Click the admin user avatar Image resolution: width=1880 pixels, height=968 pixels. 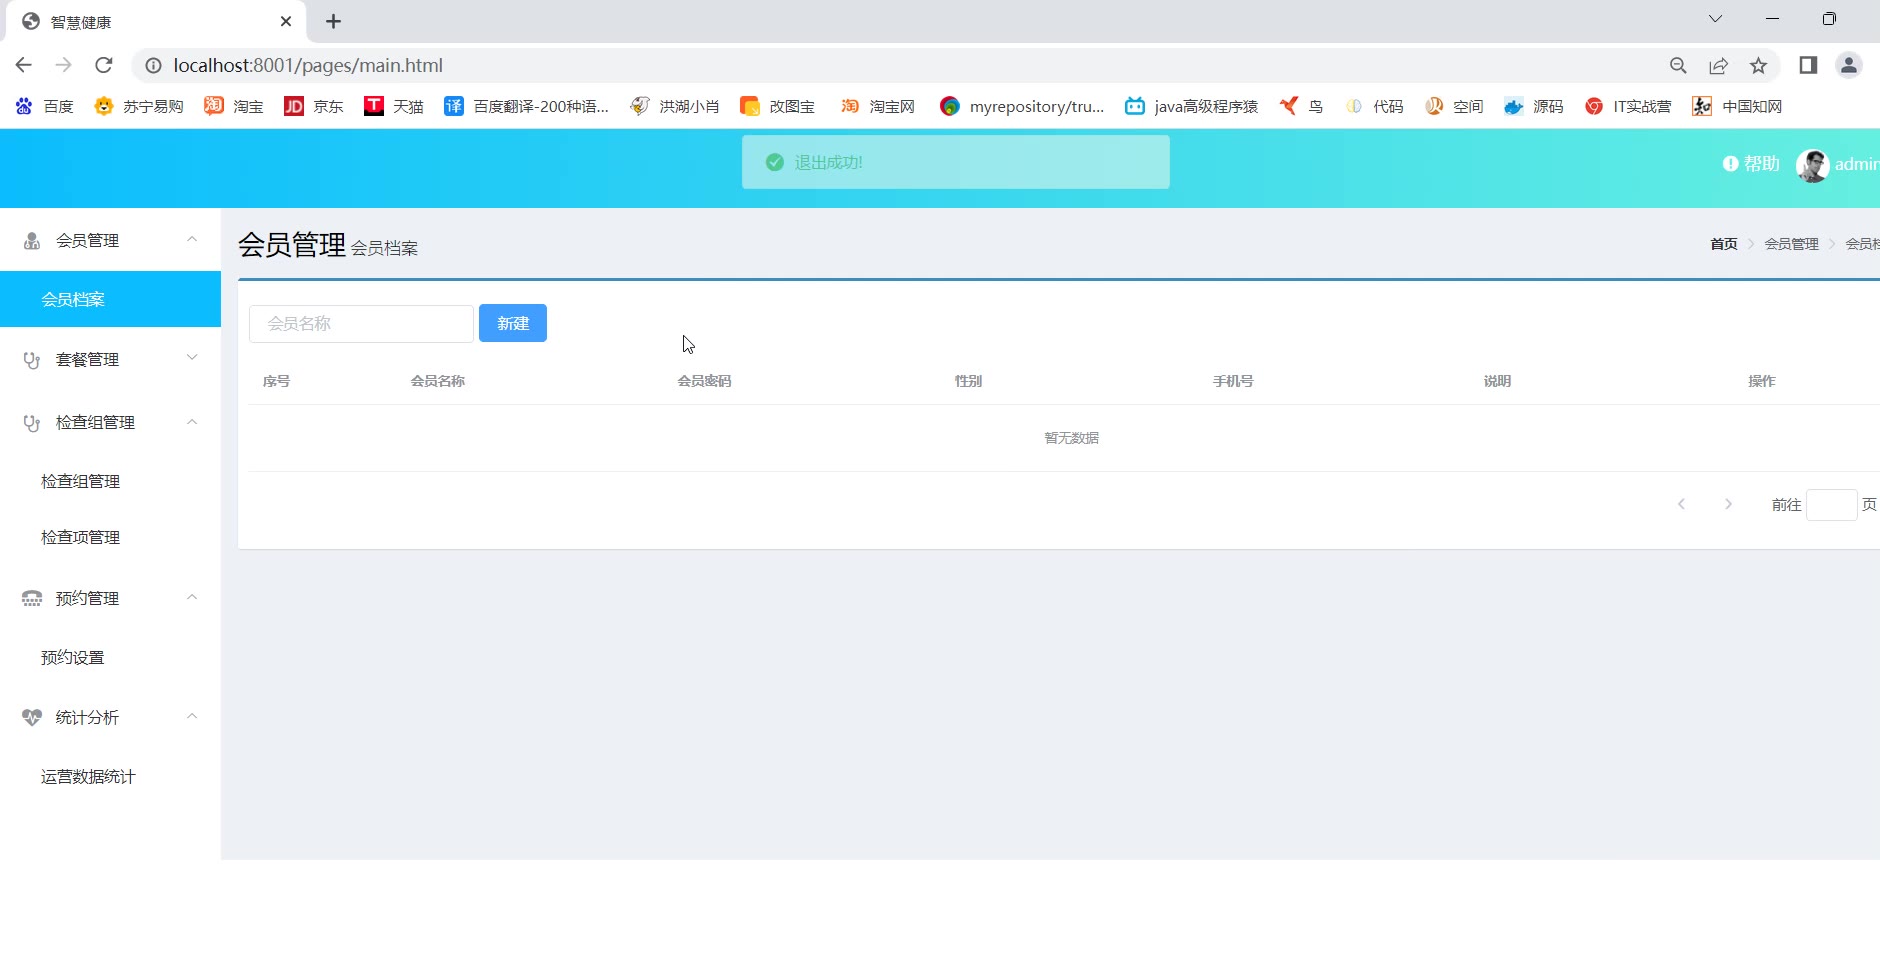click(x=1812, y=165)
